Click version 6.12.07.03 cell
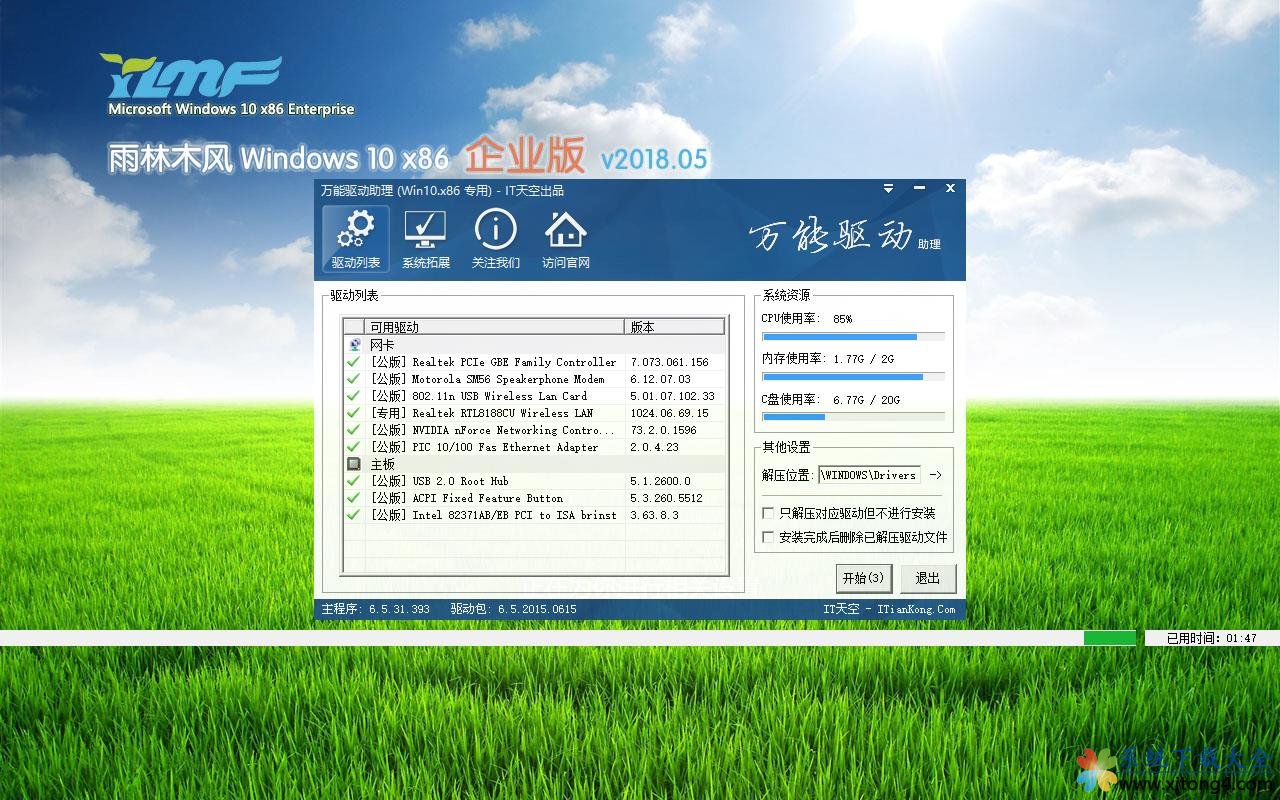The image size is (1280, 800). coord(660,379)
